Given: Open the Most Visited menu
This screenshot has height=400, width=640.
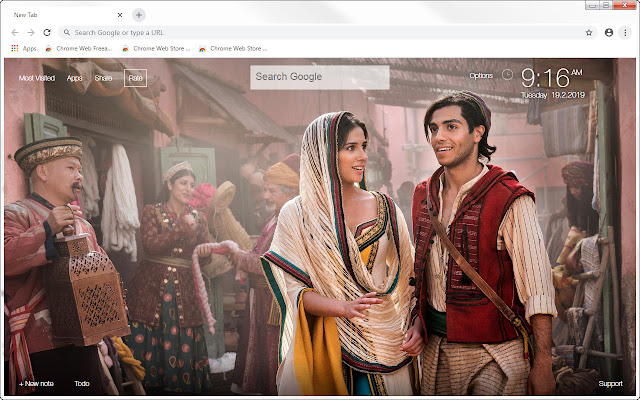Looking at the screenshot, I should [37, 78].
